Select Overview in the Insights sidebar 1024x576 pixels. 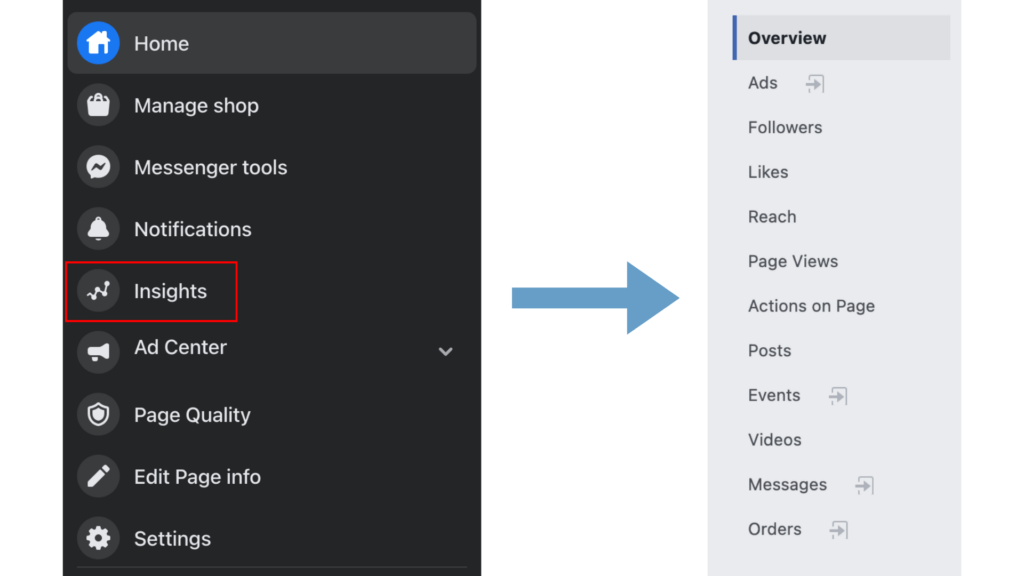coord(786,37)
